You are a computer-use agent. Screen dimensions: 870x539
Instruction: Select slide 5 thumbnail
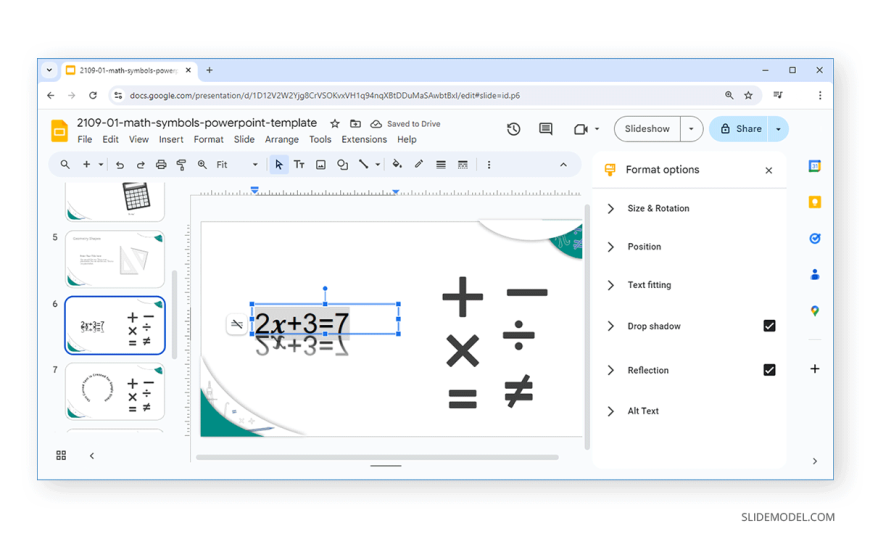click(115, 259)
